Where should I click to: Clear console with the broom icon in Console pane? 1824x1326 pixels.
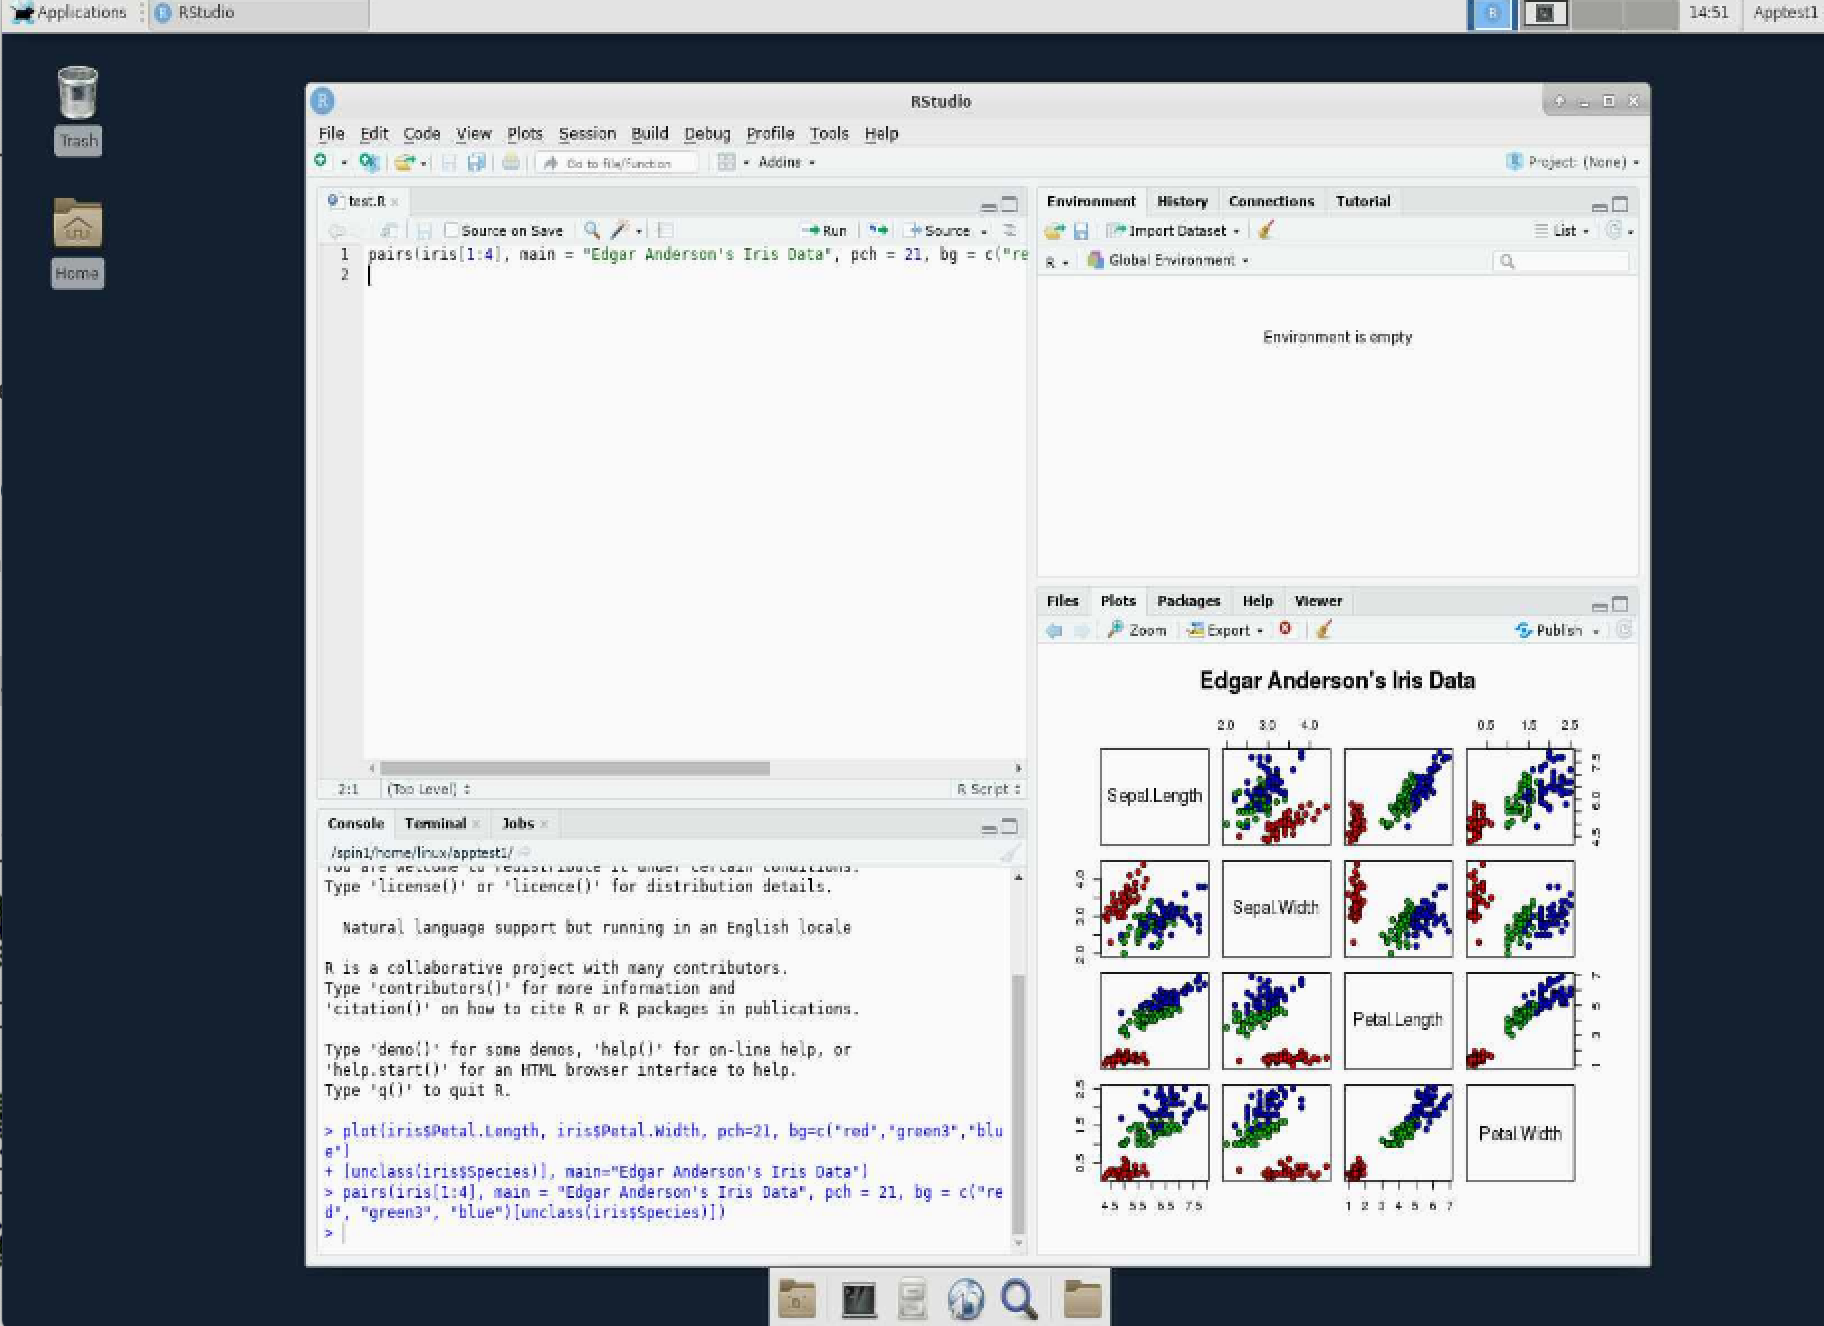(x=1009, y=852)
